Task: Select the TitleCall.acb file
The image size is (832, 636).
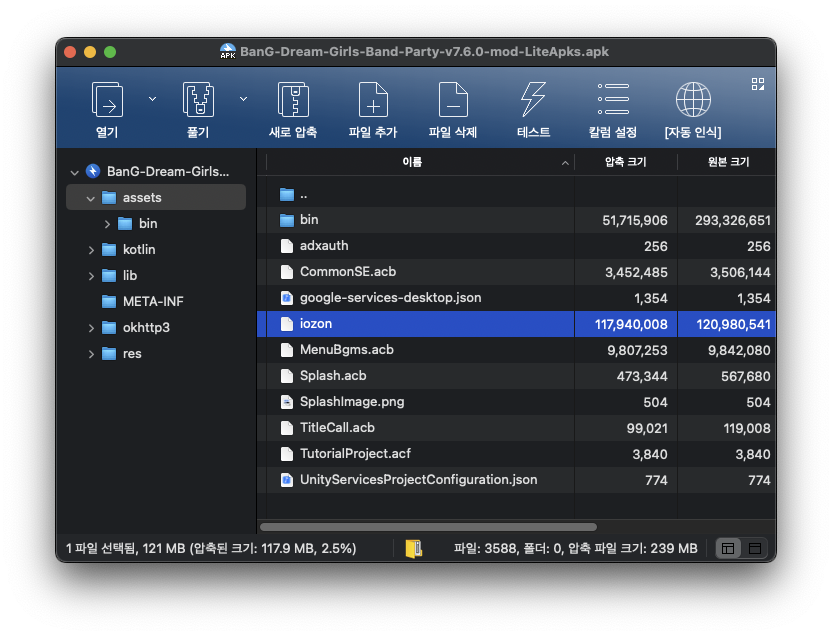Action: [516, 428]
